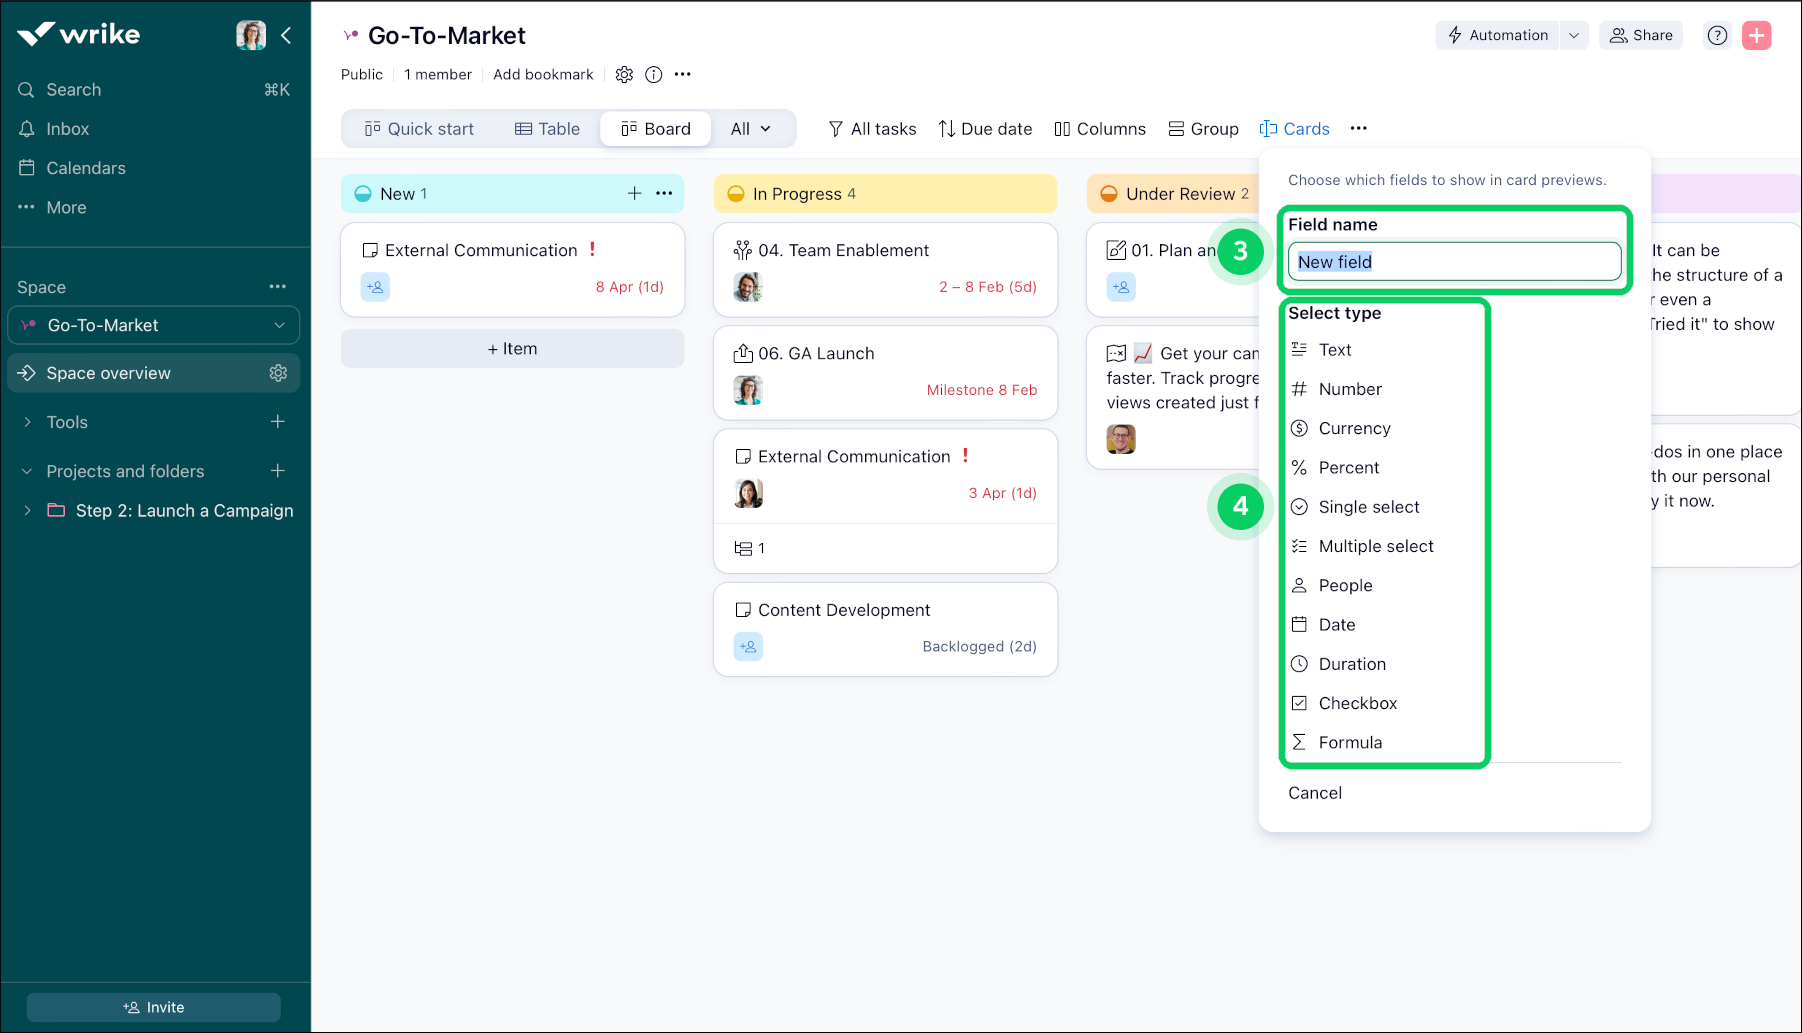Switch to Table view
1802x1033 pixels.
547,128
